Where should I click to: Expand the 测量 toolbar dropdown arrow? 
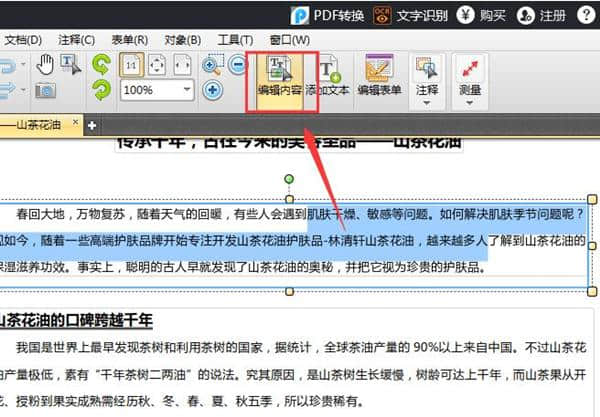pos(470,103)
